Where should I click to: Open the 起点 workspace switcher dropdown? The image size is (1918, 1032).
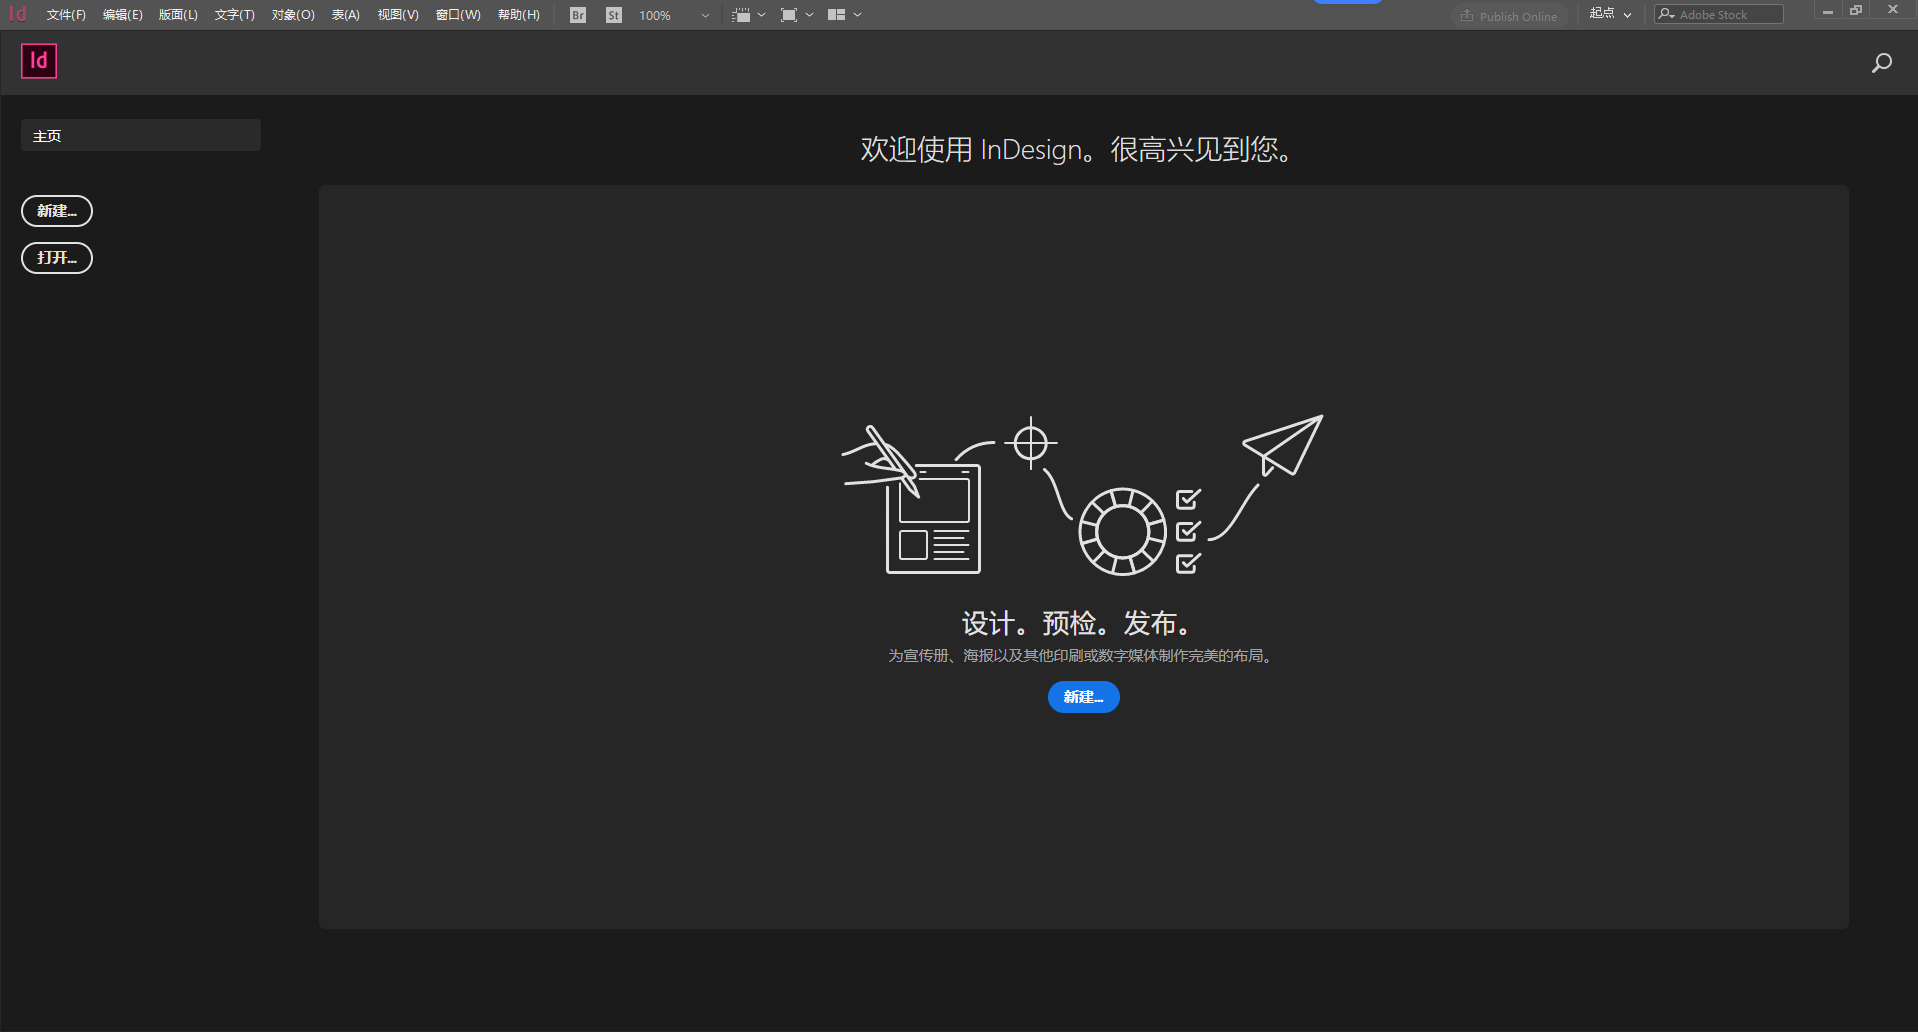[x=1609, y=14]
